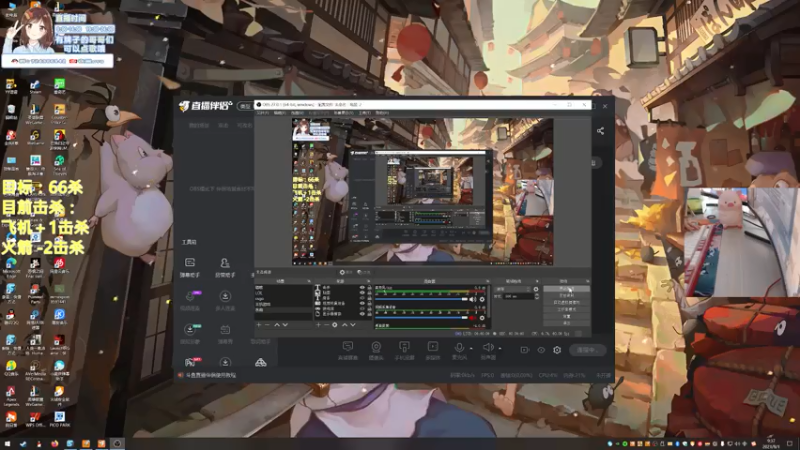Viewport: 800px width, 450px height.
Task: Open the 文件 menu in OBS
Action: tap(263, 113)
